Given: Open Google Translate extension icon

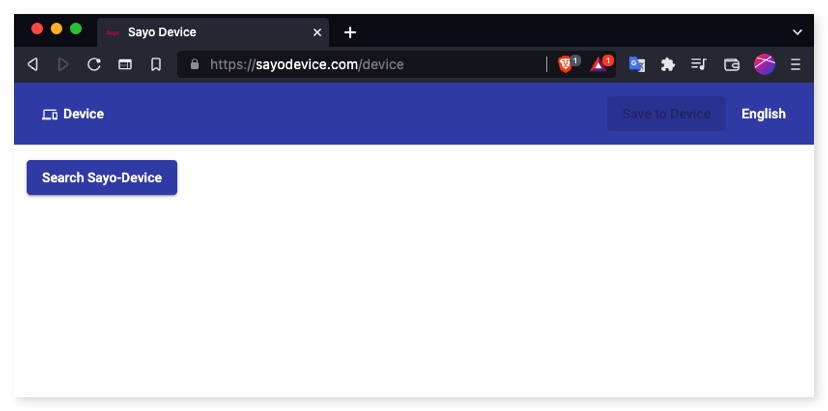Looking at the screenshot, I should [637, 64].
